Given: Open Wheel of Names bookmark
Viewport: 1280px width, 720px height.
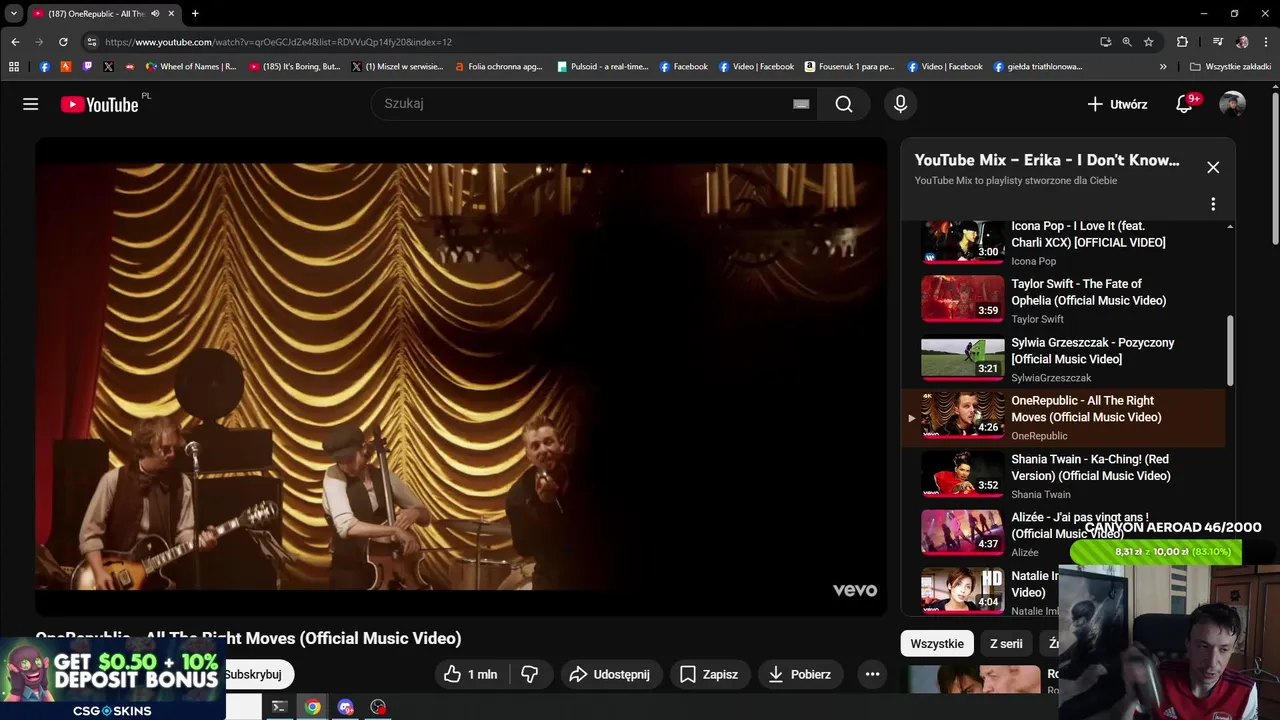Looking at the screenshot, I should tap(191, 67).
